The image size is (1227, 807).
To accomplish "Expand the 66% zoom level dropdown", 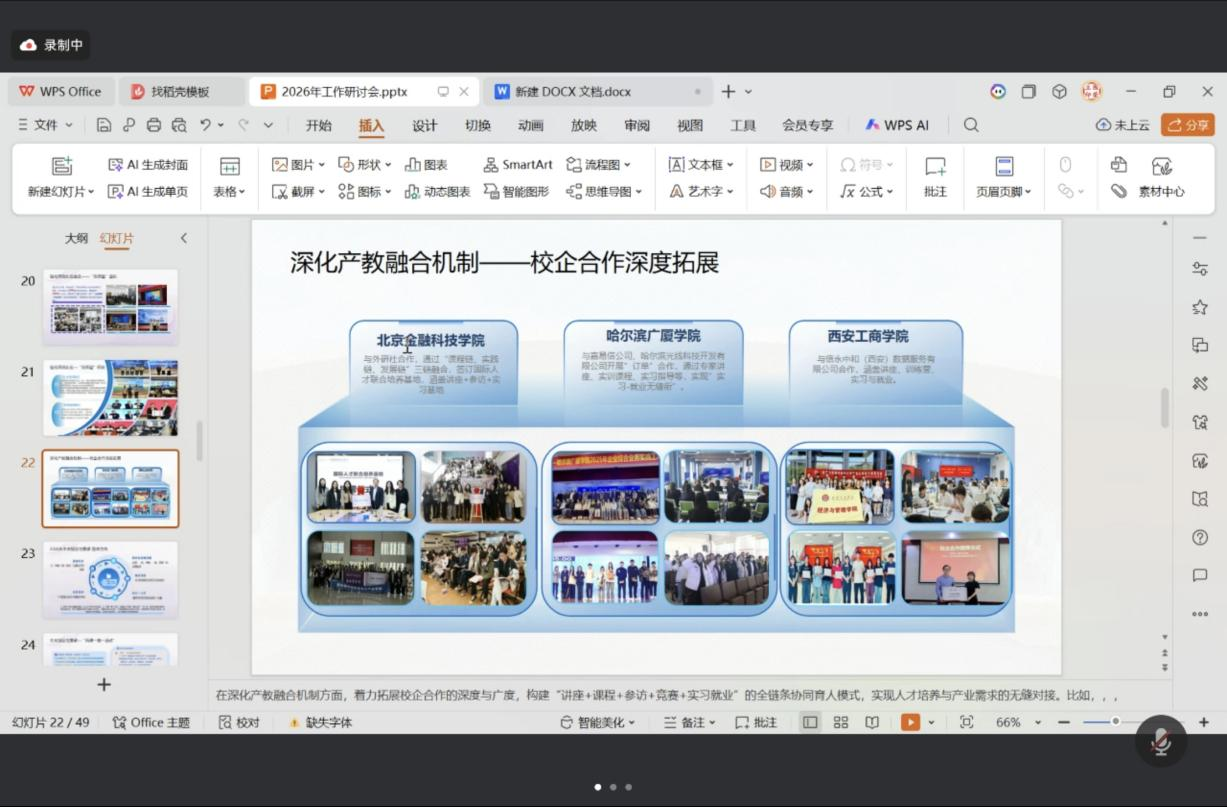I will 1037,722.
